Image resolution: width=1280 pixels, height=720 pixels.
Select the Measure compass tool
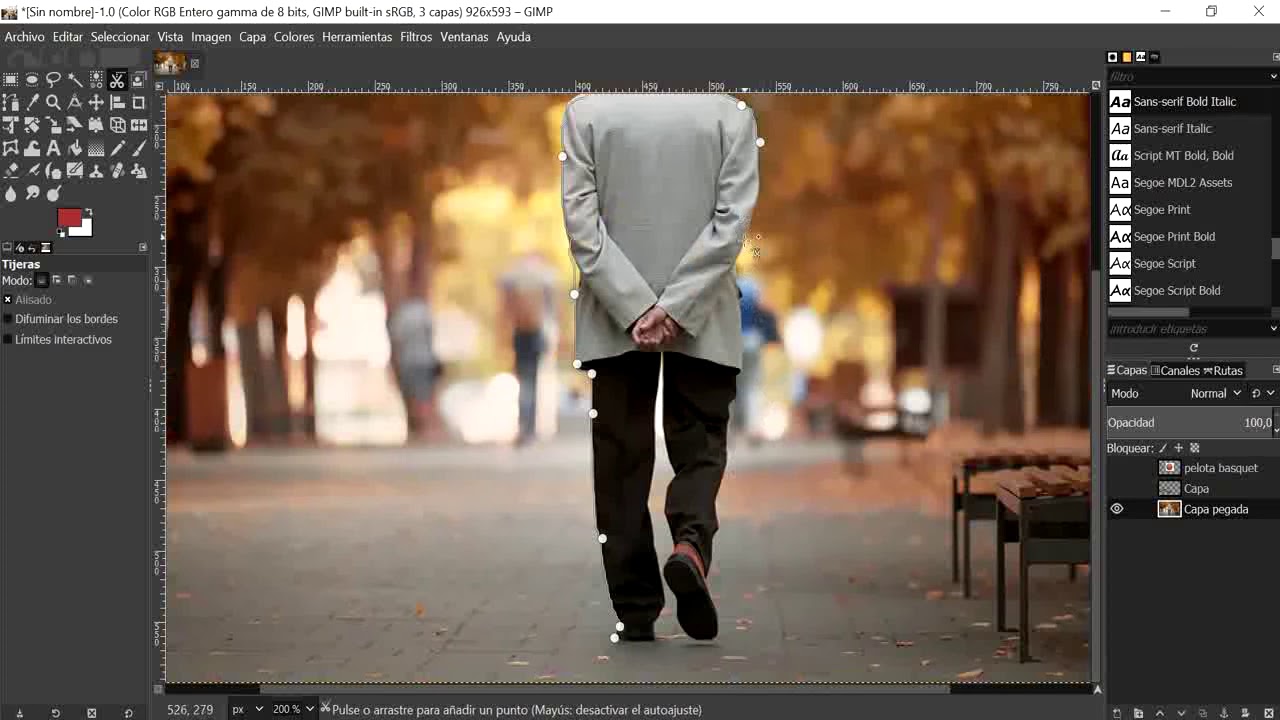(x=75, y=102)
